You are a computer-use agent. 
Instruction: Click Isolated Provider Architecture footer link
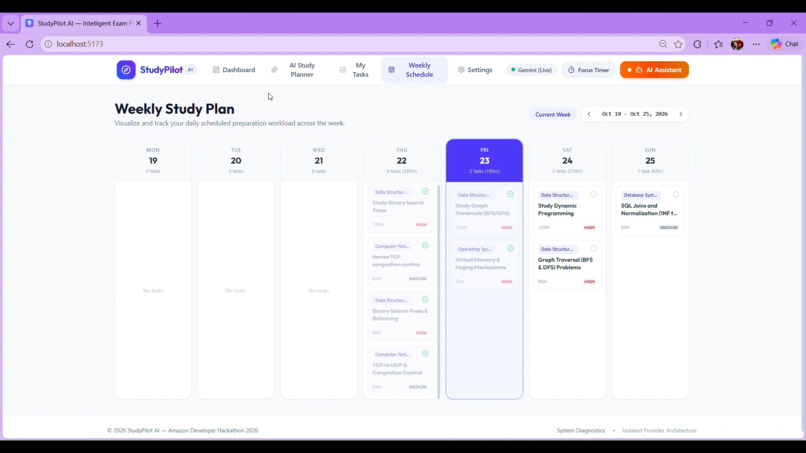660,430
